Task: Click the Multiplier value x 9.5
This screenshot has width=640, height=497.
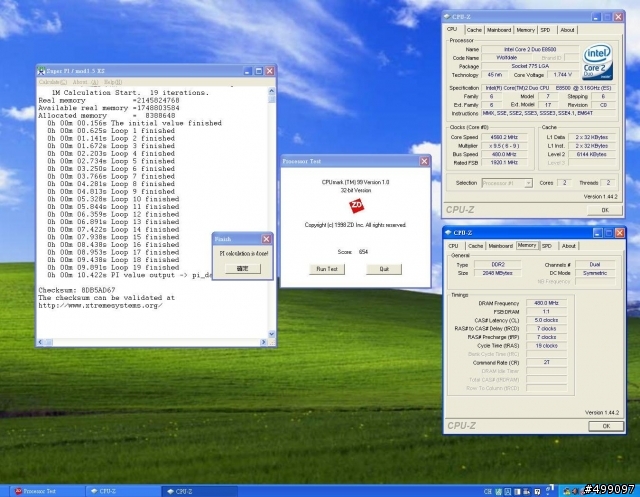Action: pyautogui.click(x=504, y=146)
